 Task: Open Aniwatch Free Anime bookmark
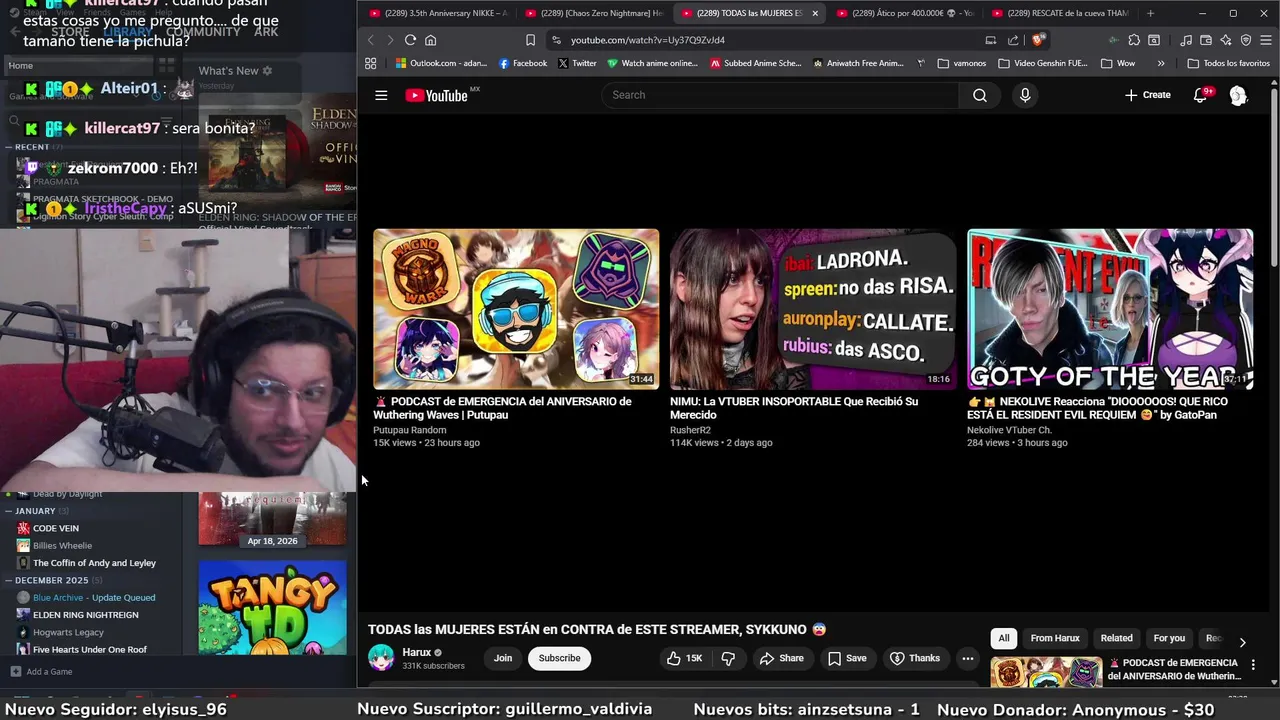pos(858,63)
